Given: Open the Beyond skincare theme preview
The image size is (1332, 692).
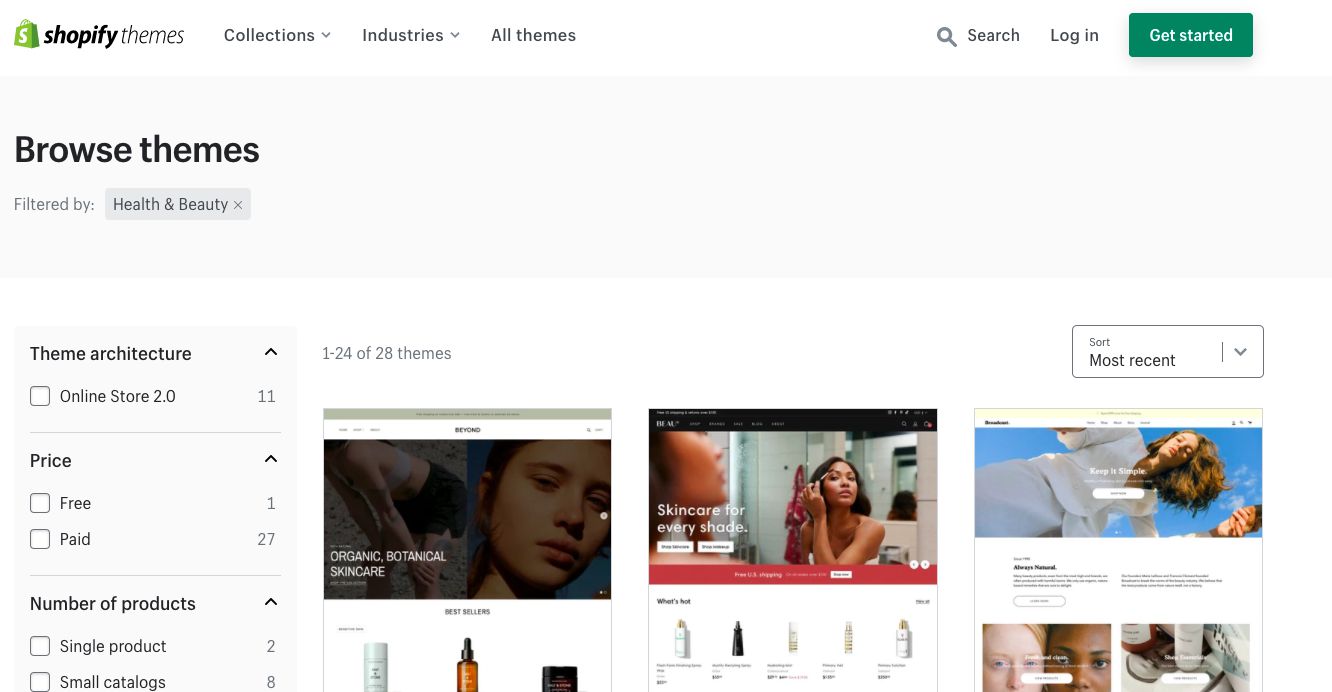Looking at the screenshot, I should tap(467, 550).
